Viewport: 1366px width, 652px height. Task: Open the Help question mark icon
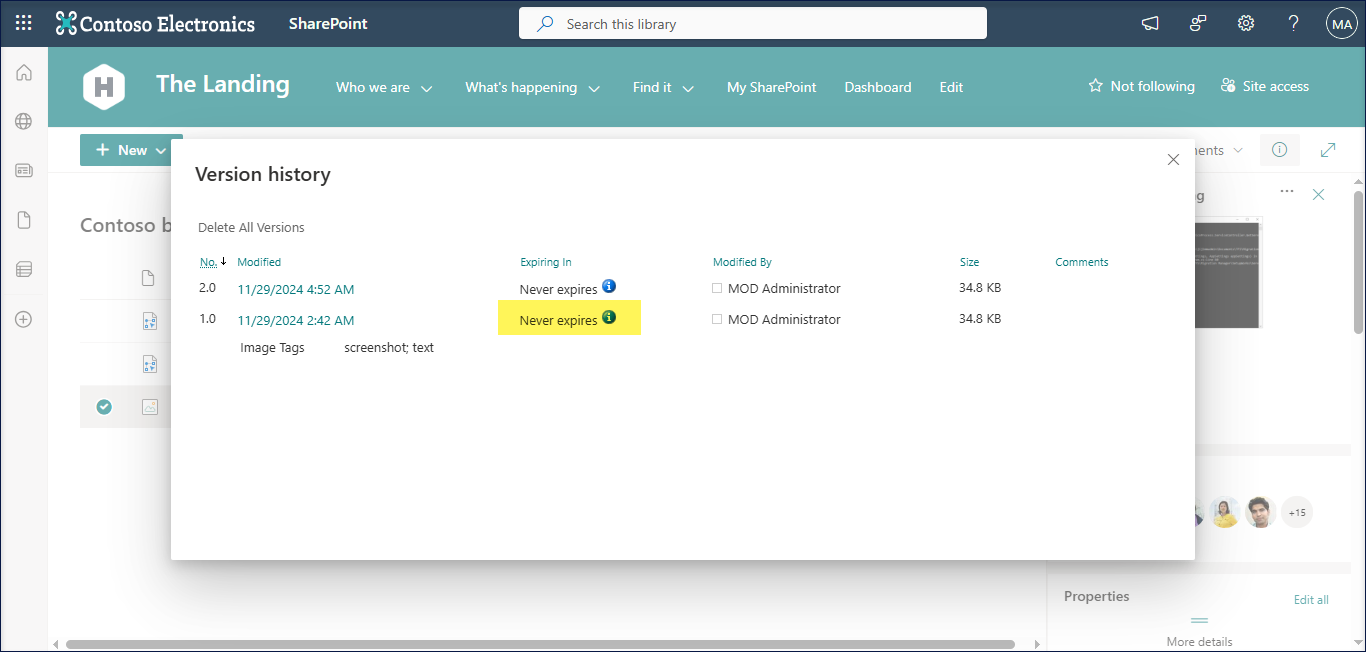pos(1293,24)
